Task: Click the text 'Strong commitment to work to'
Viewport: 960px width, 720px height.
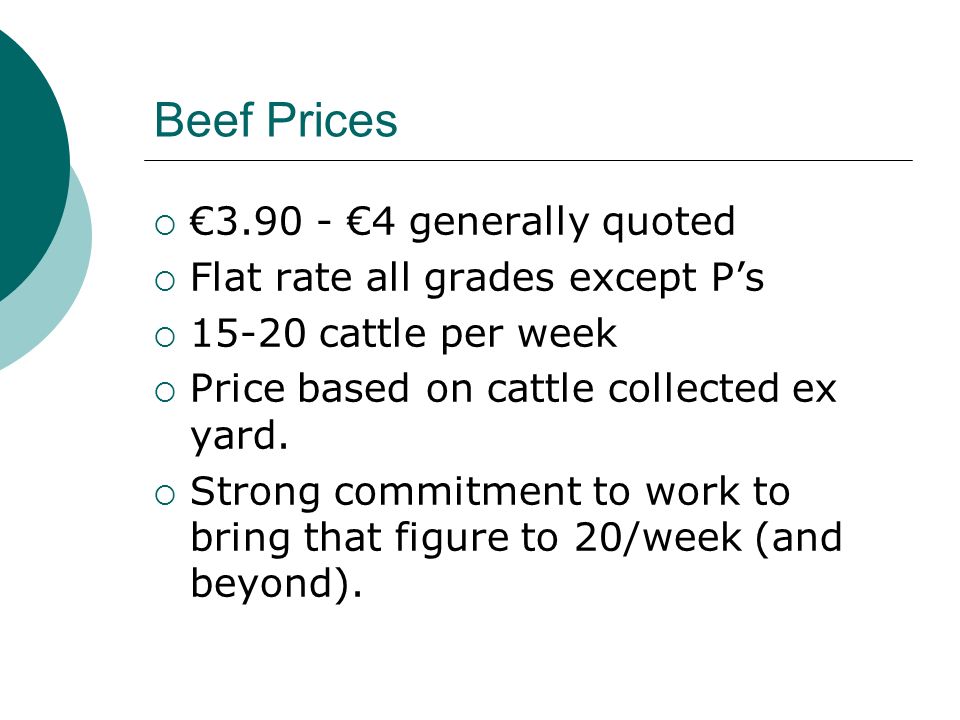Action: [490, 492]
